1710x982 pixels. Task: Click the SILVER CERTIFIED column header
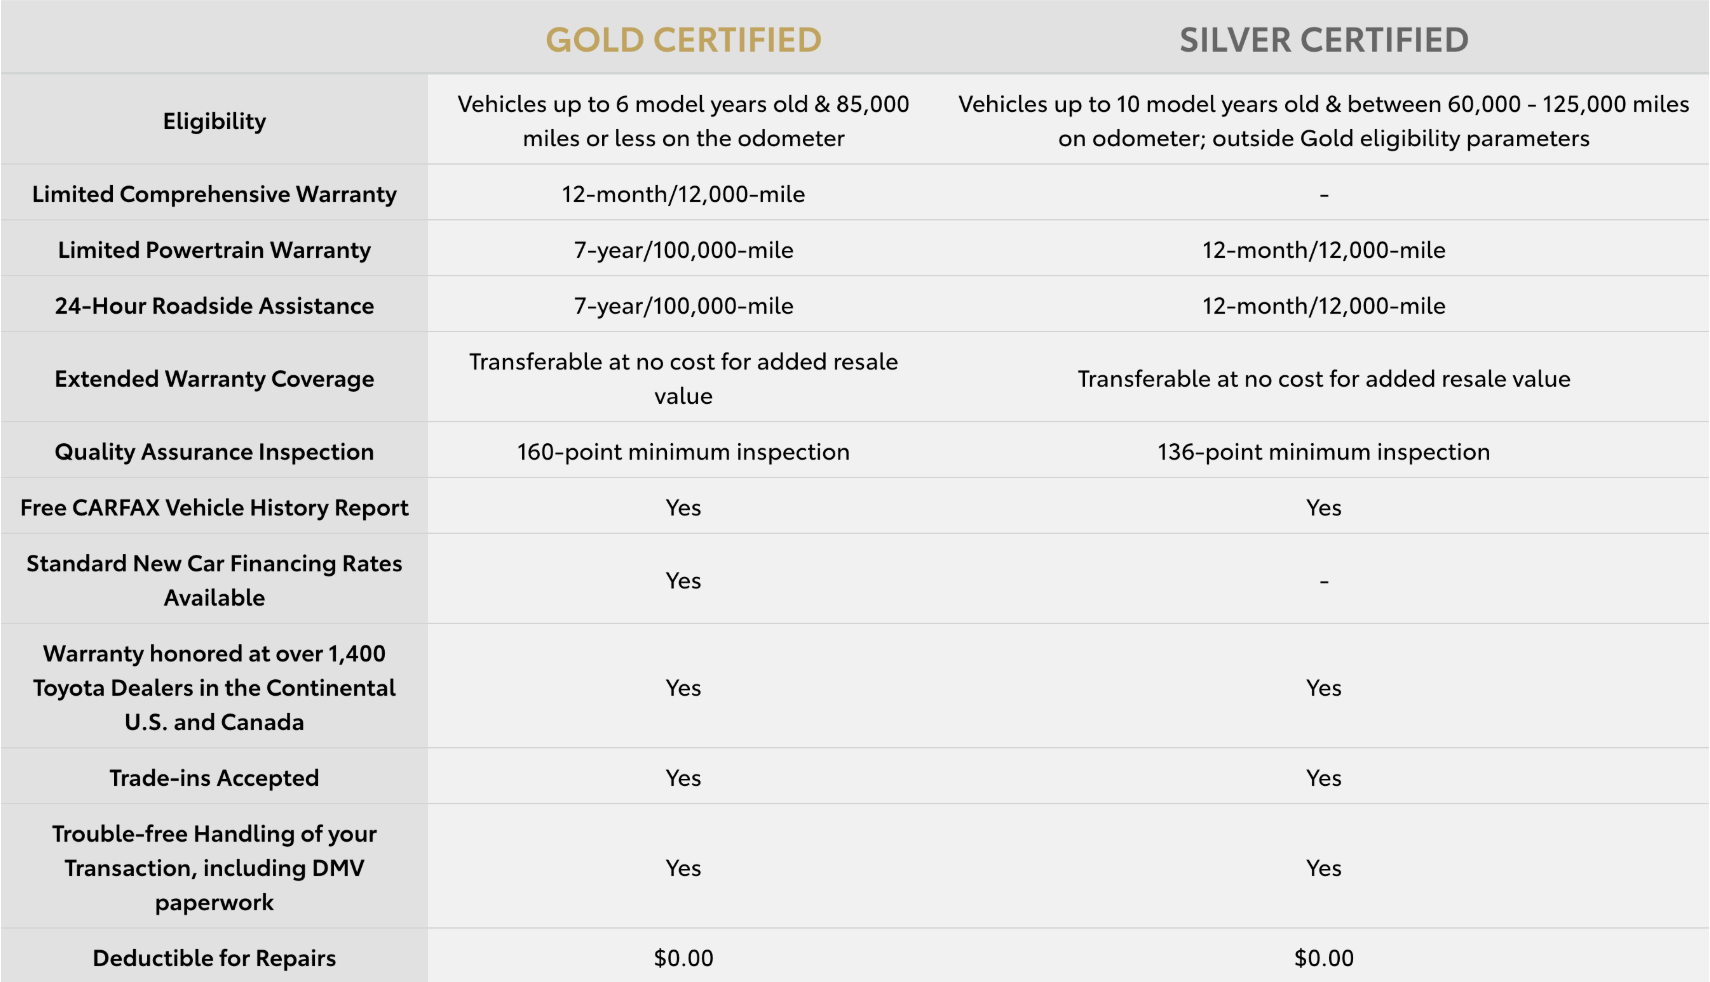coord(1323,40)
